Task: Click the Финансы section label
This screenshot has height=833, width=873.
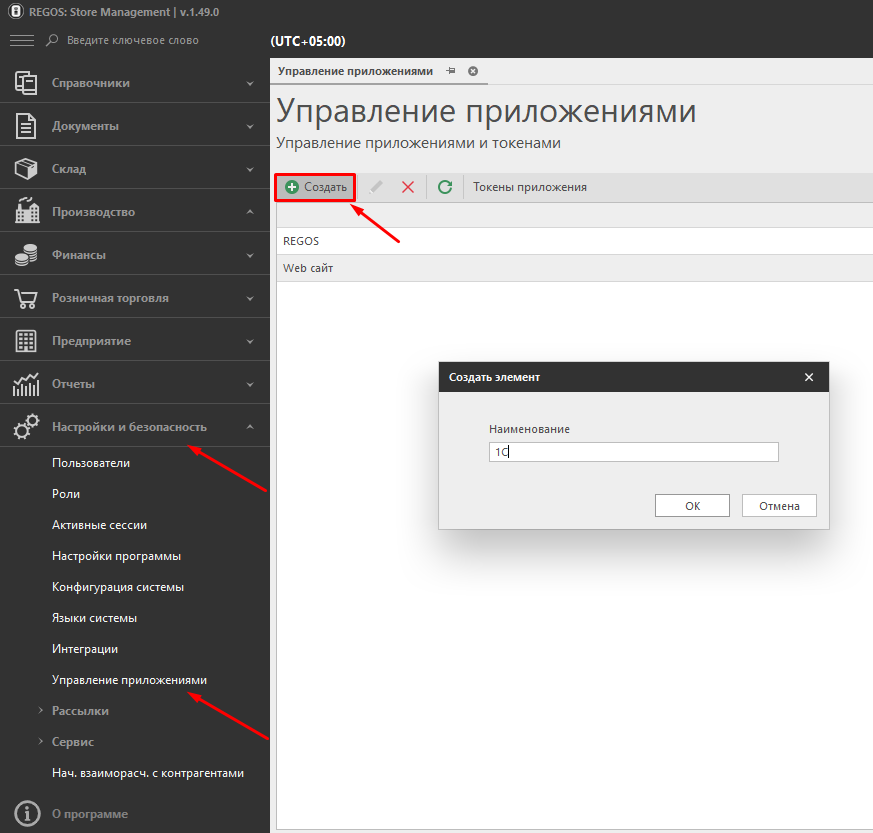Action: 79,255
